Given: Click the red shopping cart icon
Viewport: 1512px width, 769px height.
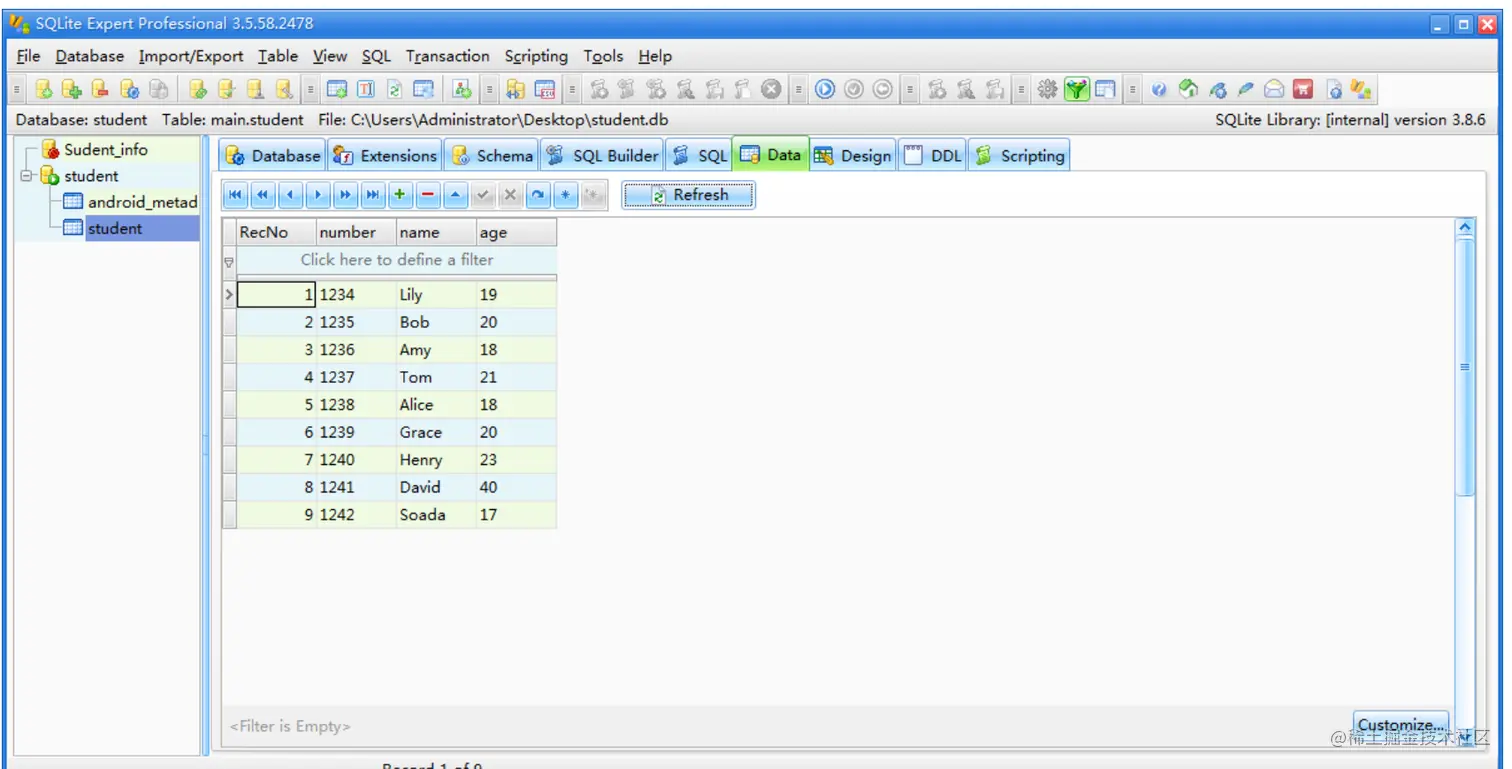Looking at the screenshot, I should 1302,90.
